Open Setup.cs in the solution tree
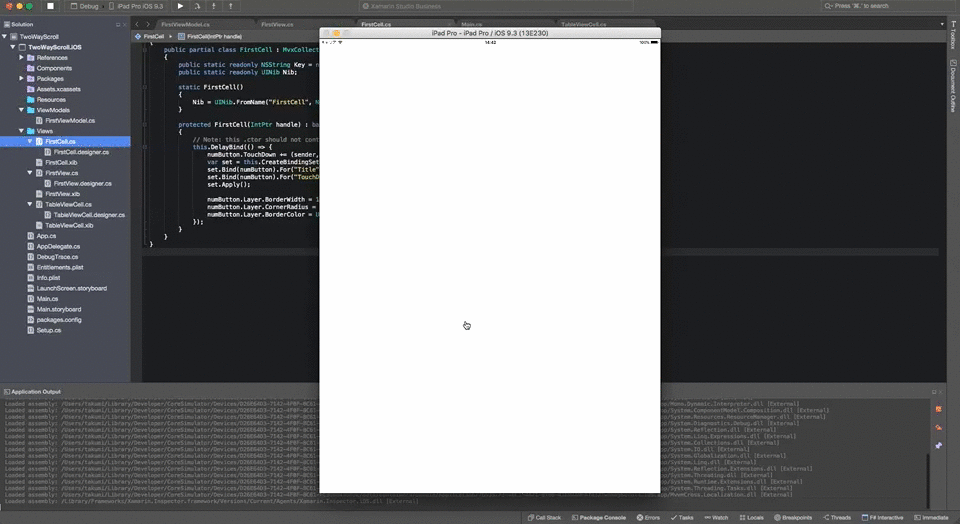The image size is (960, 524). [44, 331]
